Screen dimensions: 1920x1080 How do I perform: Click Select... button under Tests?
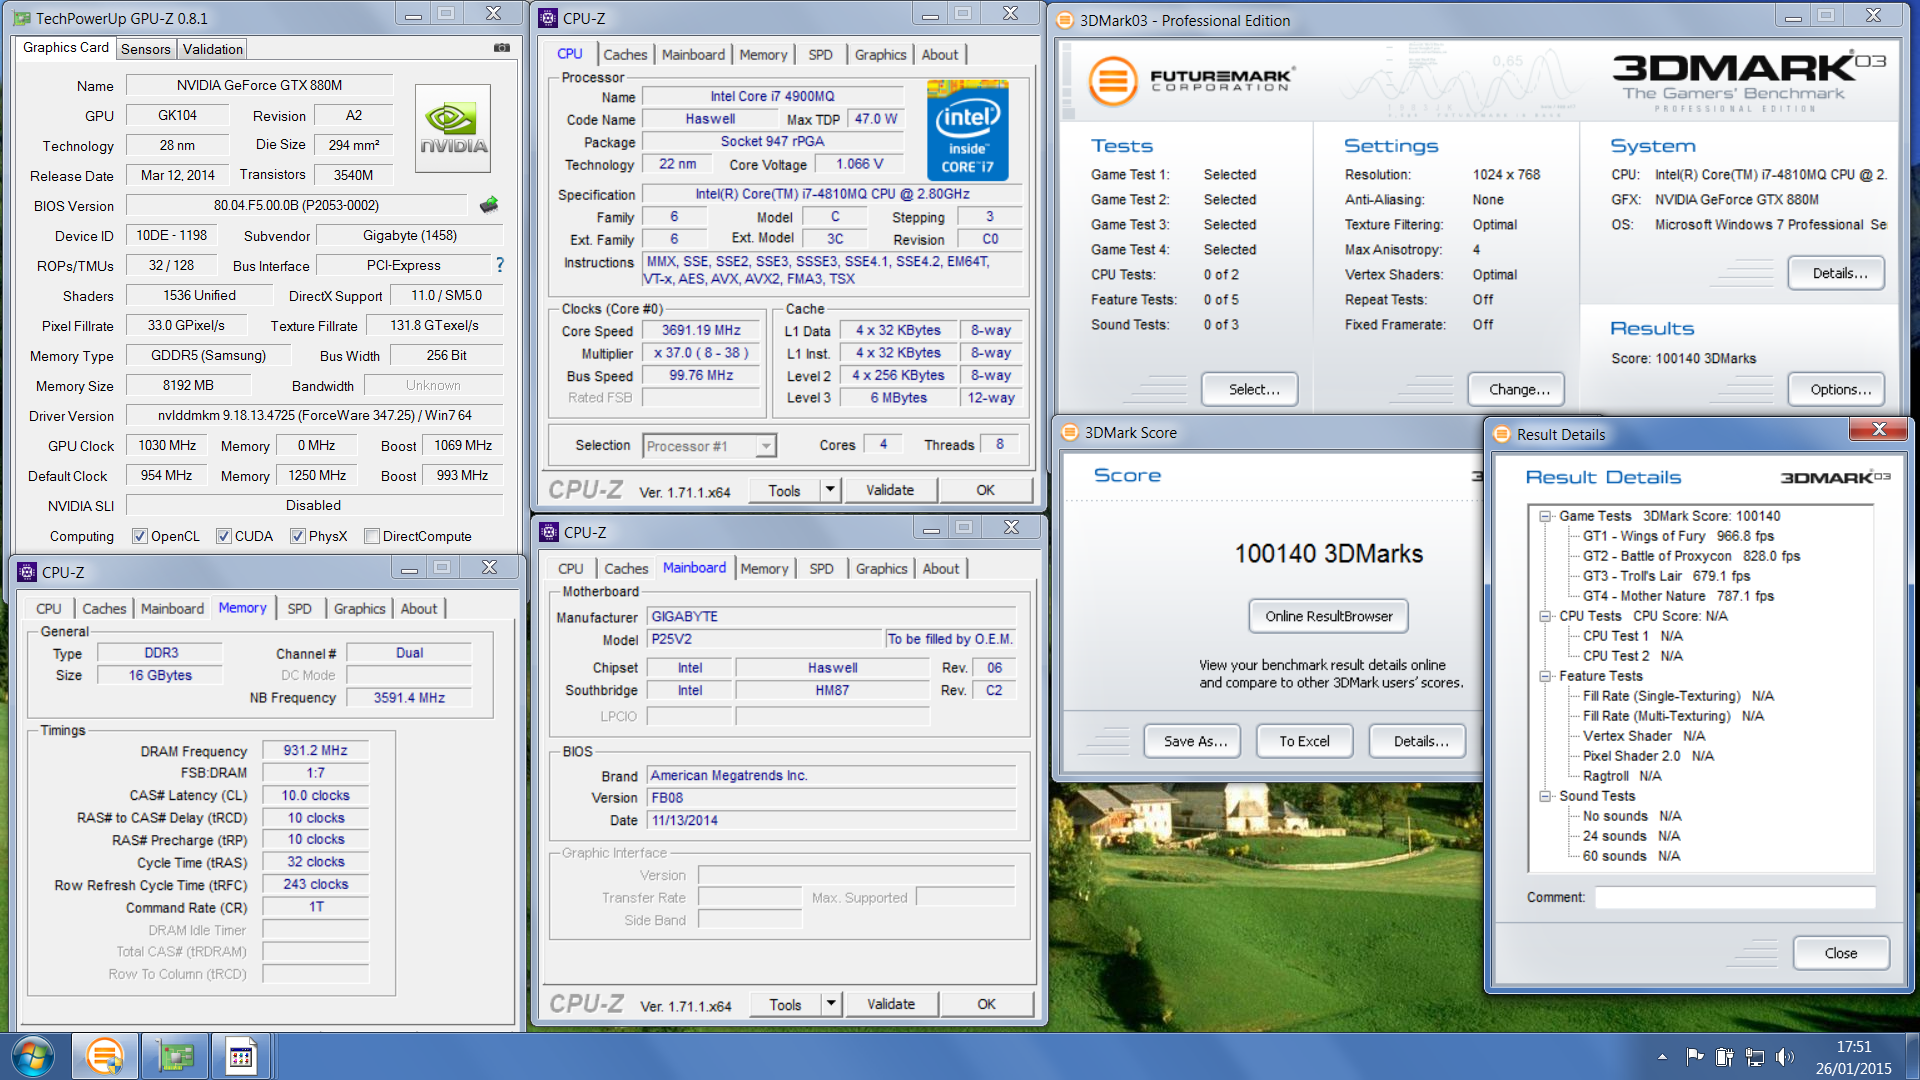point(1250,389)
